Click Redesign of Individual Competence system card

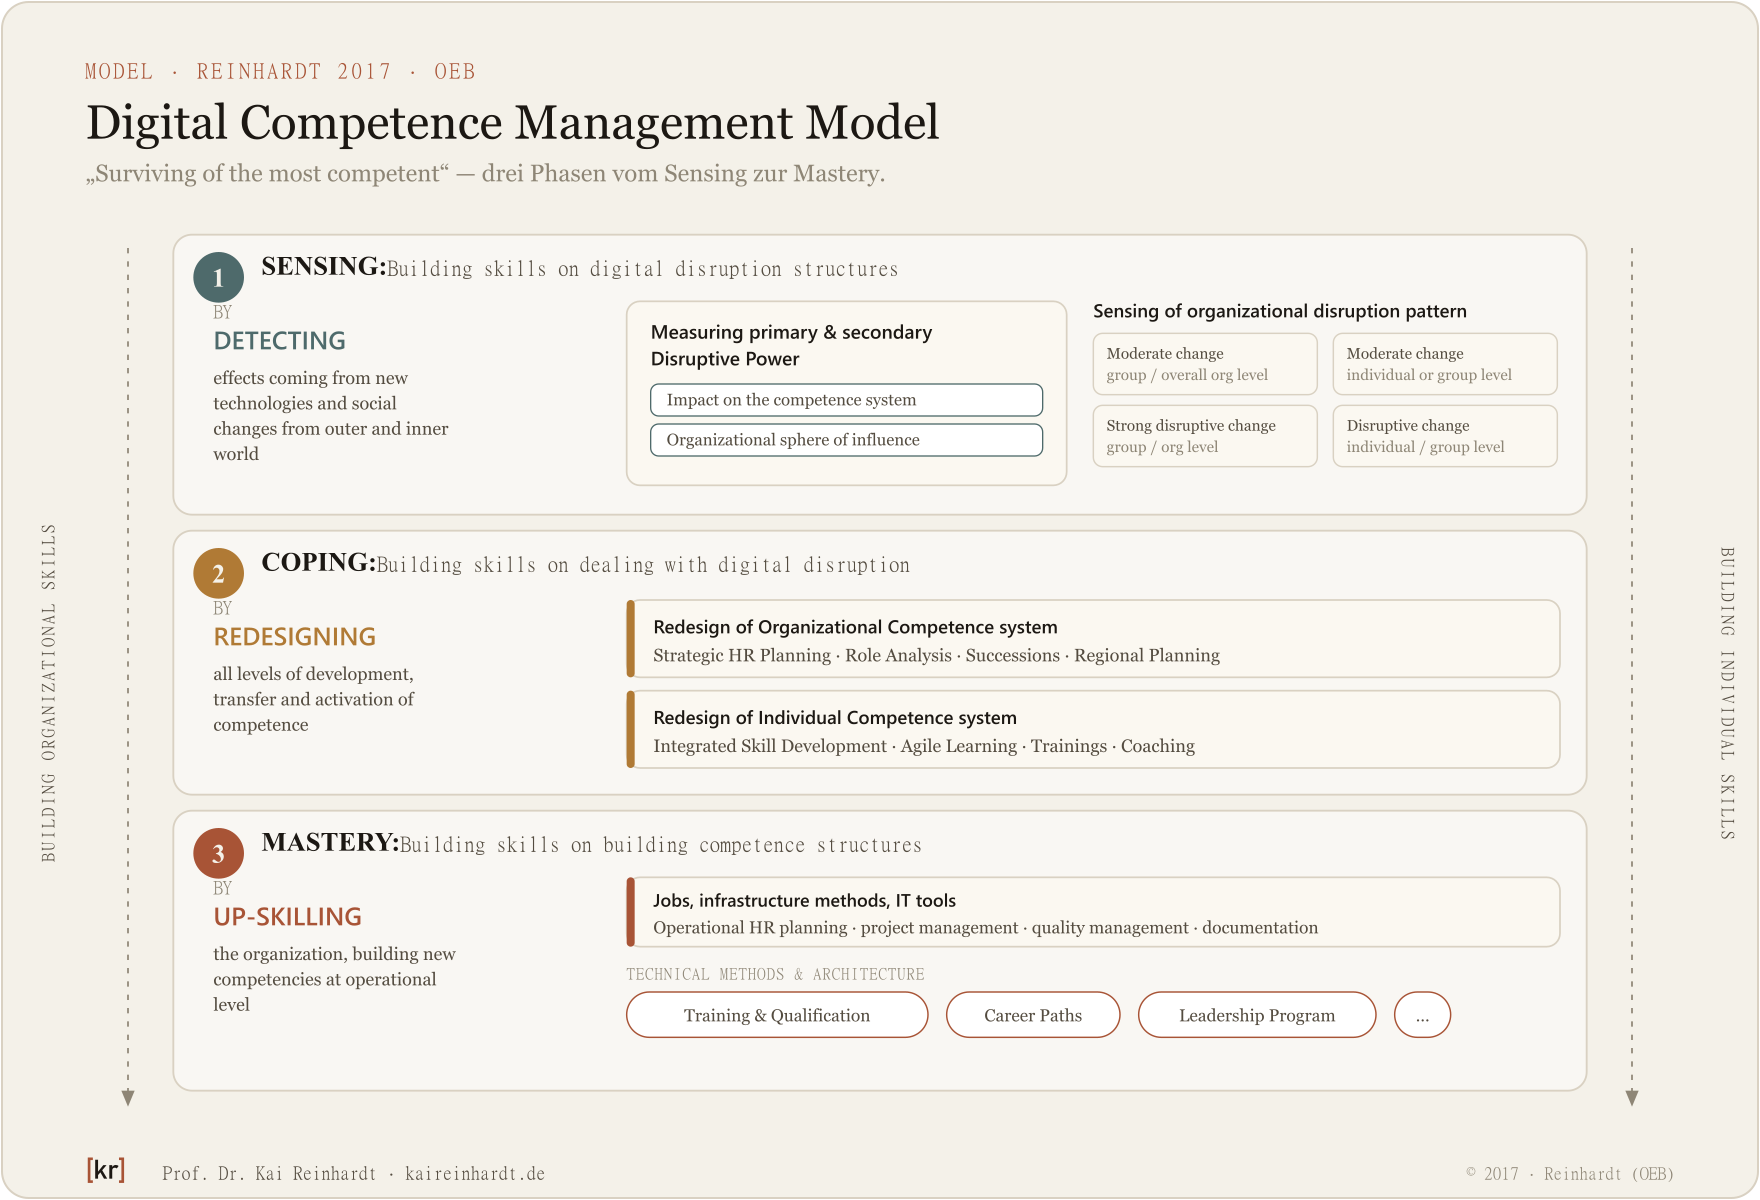1093,730
